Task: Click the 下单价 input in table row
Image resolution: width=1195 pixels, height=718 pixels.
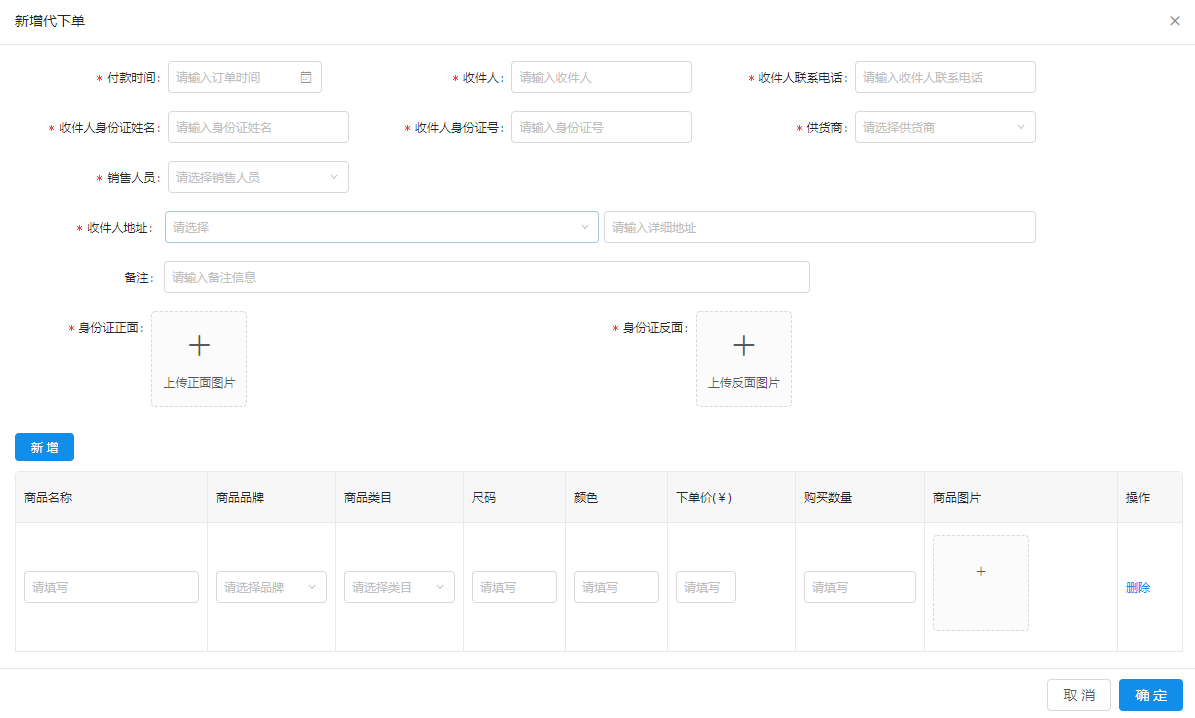Action: tap(706, 587)
